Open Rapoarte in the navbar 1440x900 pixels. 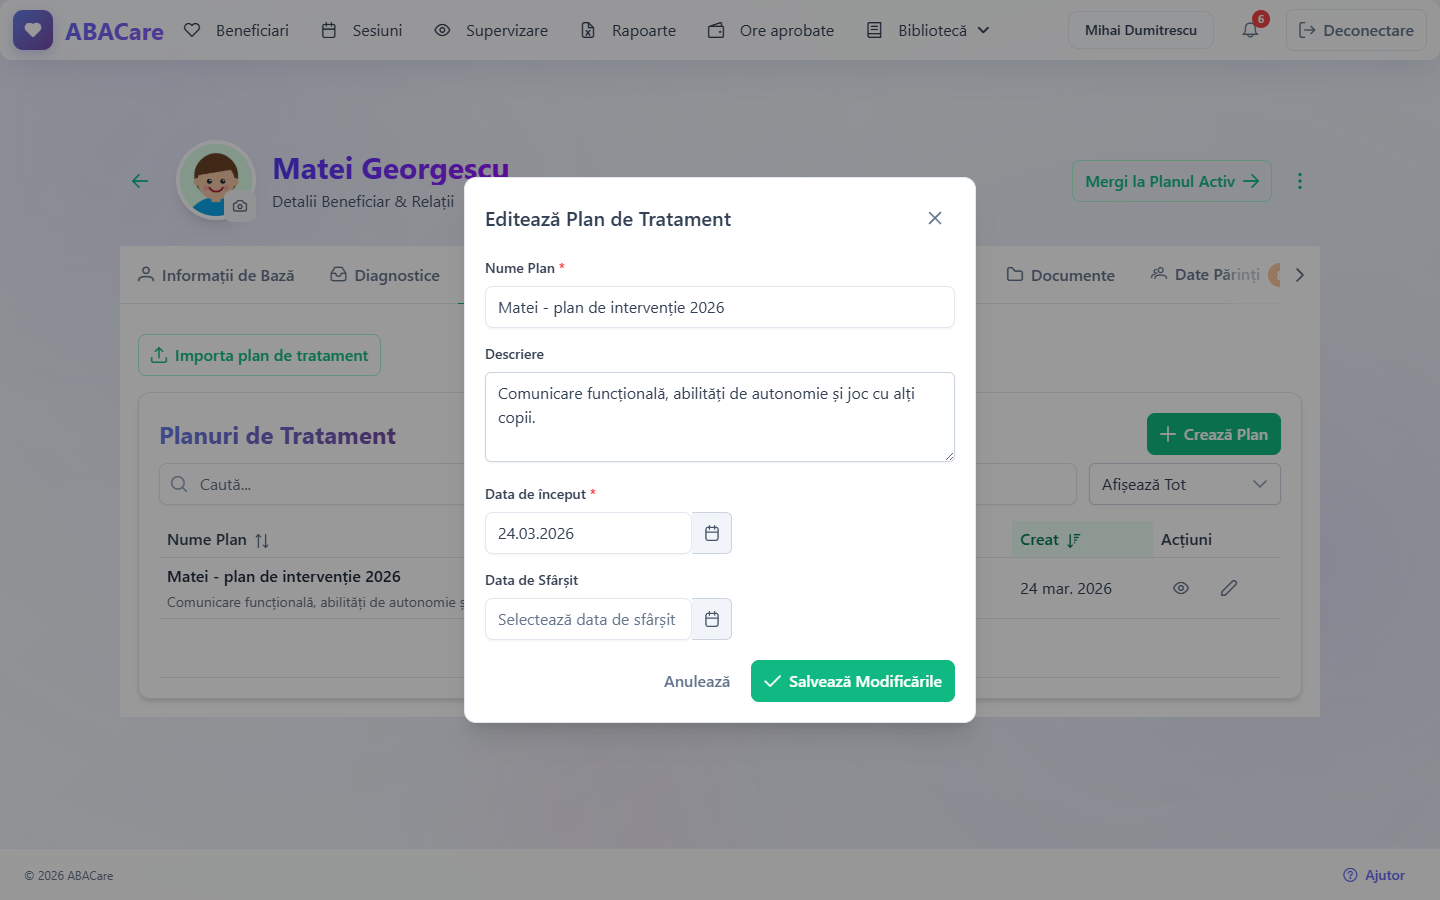(628, 30)
